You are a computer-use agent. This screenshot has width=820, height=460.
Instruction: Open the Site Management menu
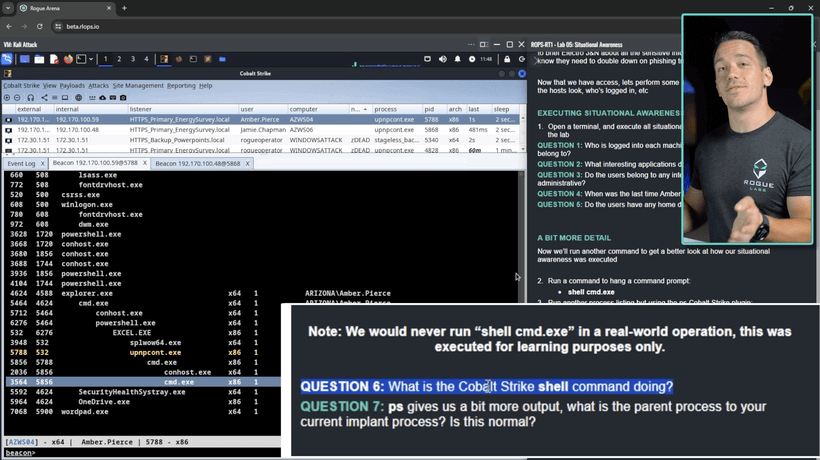[x=138, y=86]
